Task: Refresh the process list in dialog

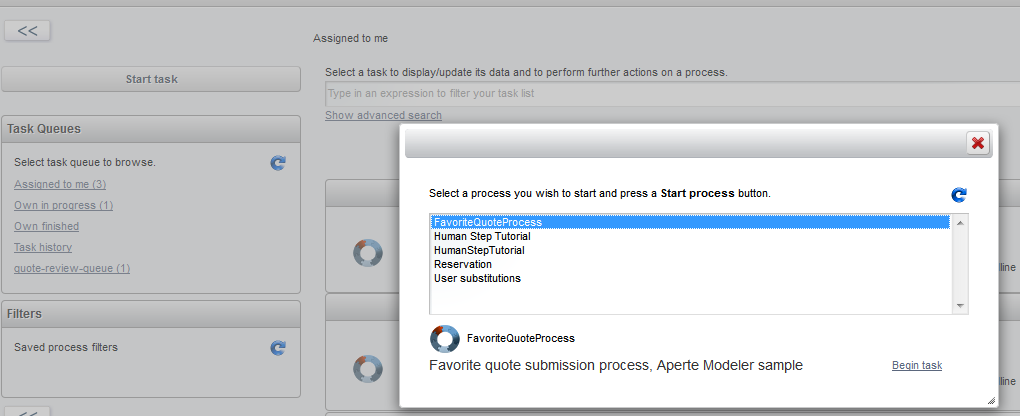Action: point(959,195)
